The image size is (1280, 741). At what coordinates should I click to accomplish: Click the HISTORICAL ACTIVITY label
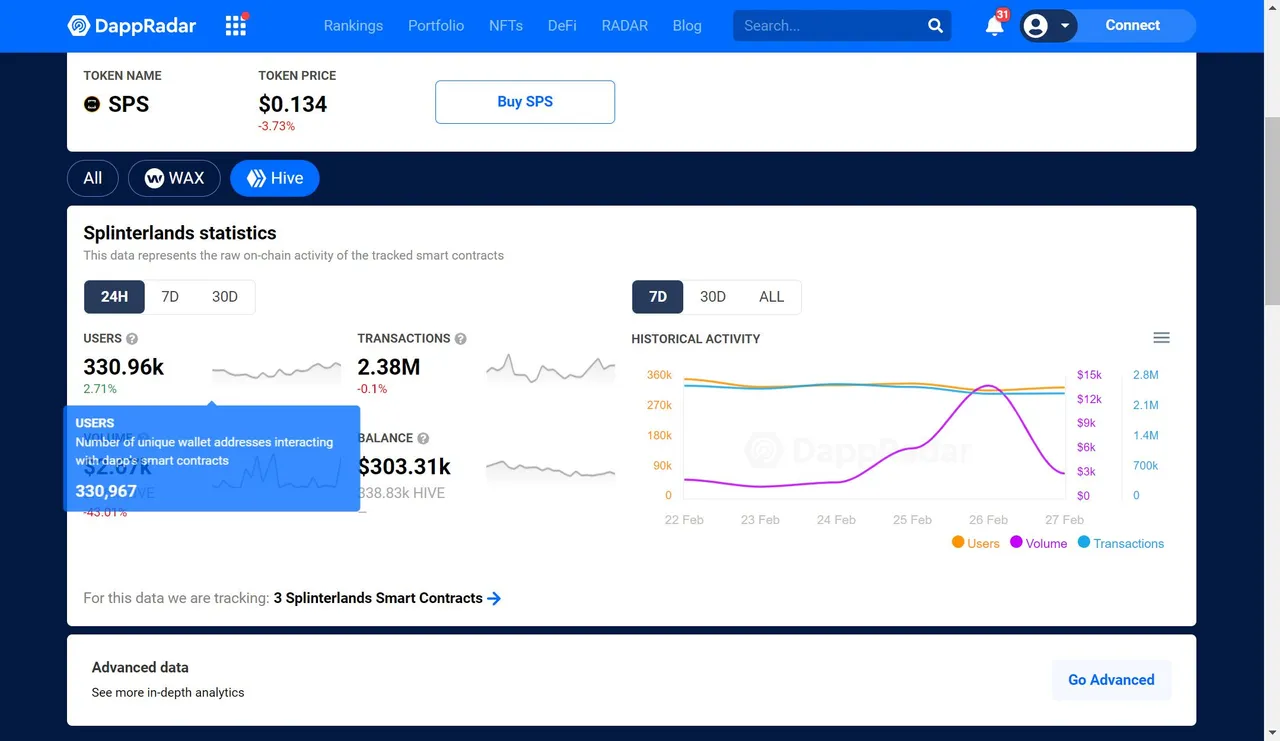pos(696,339)
